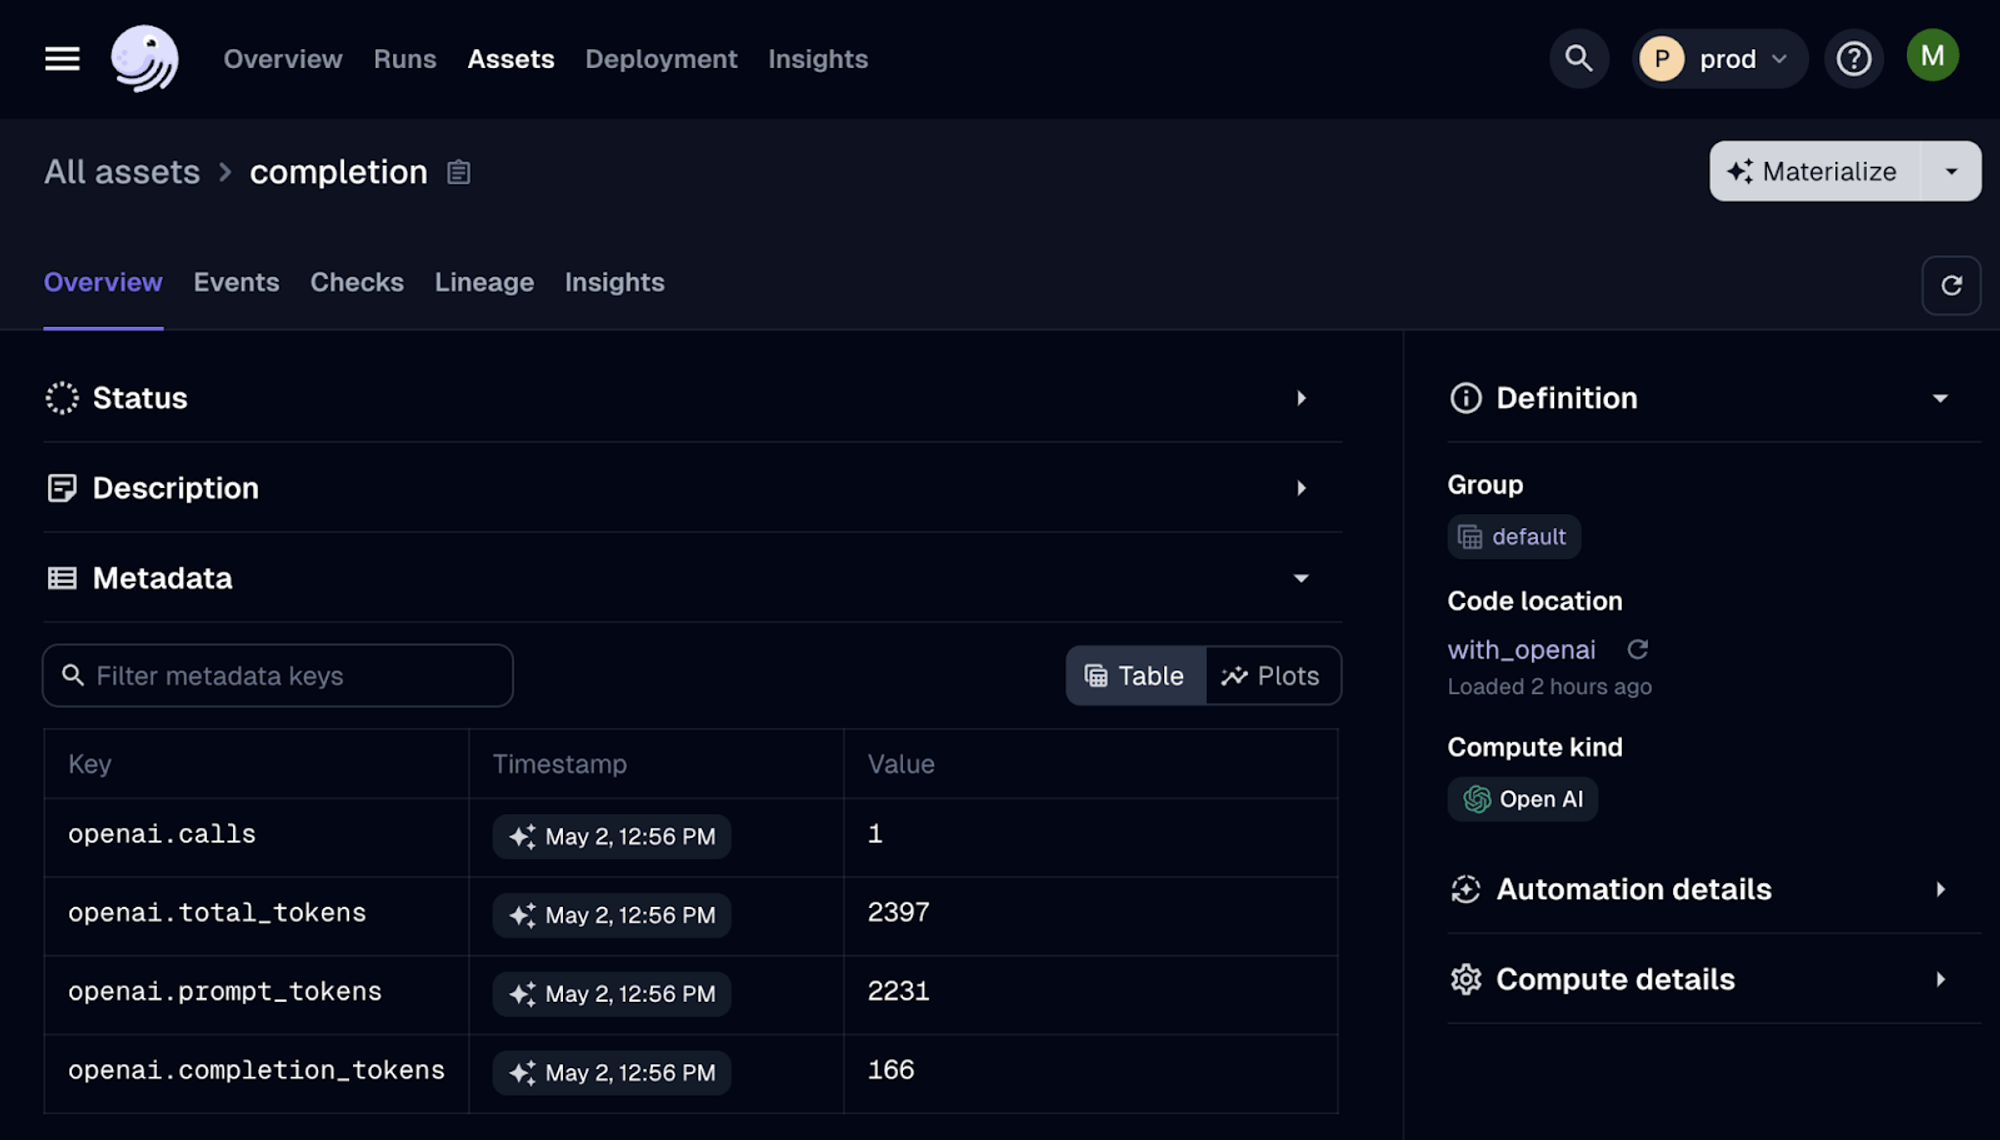Go to Deployment in top navigation

click(661, 59)
